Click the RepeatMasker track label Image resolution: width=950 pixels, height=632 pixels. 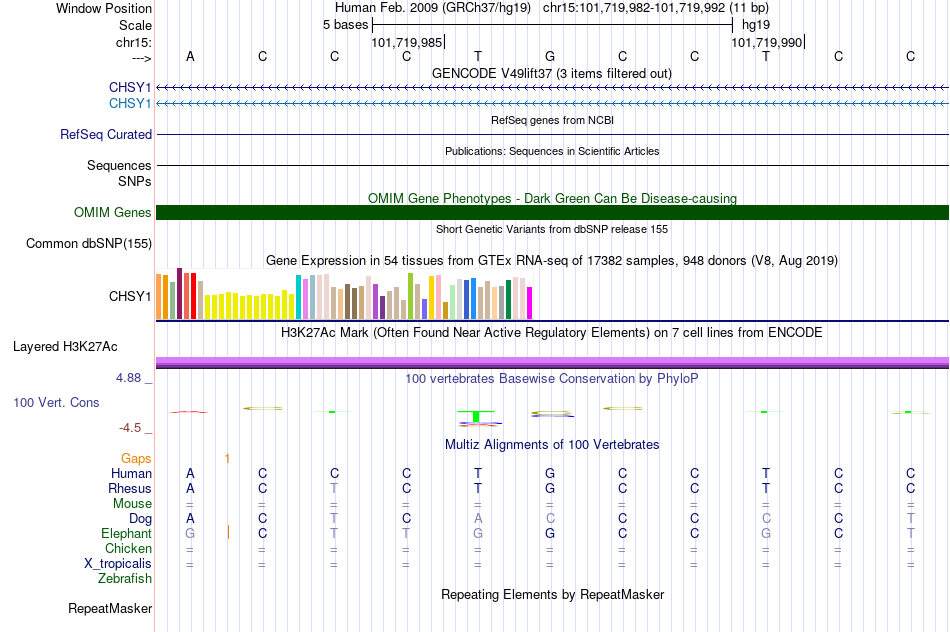point(110,608)
